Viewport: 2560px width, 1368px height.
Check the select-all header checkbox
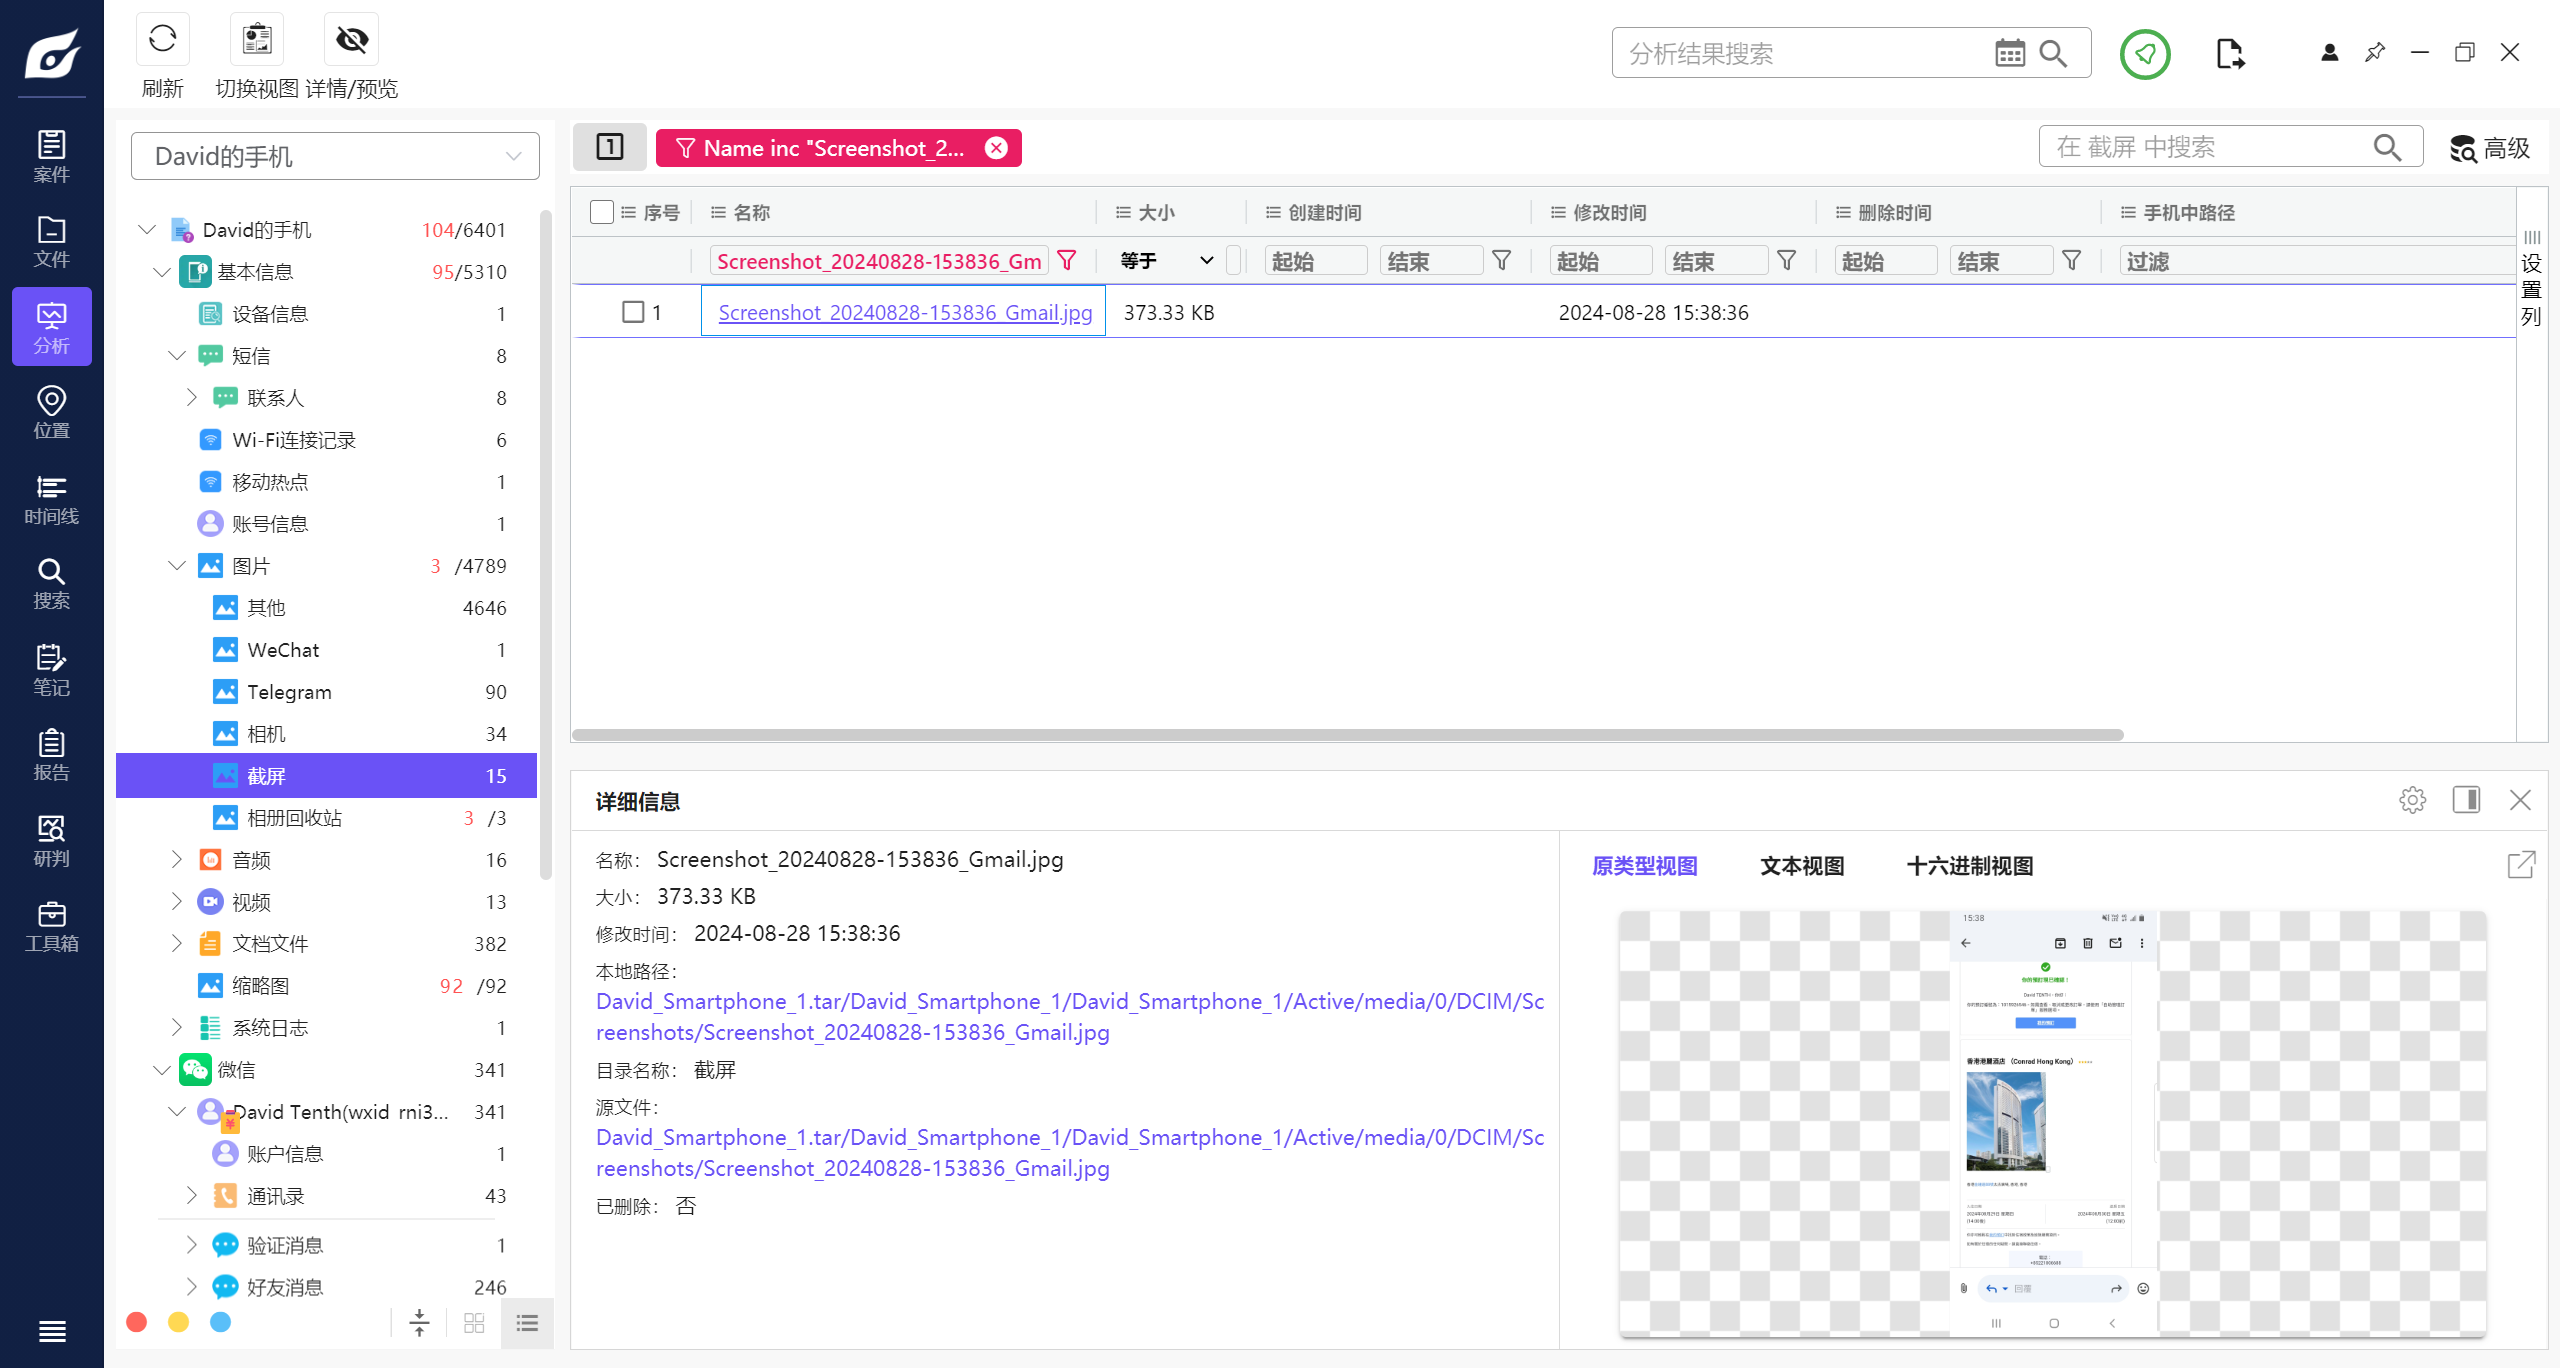click(601, 212)
